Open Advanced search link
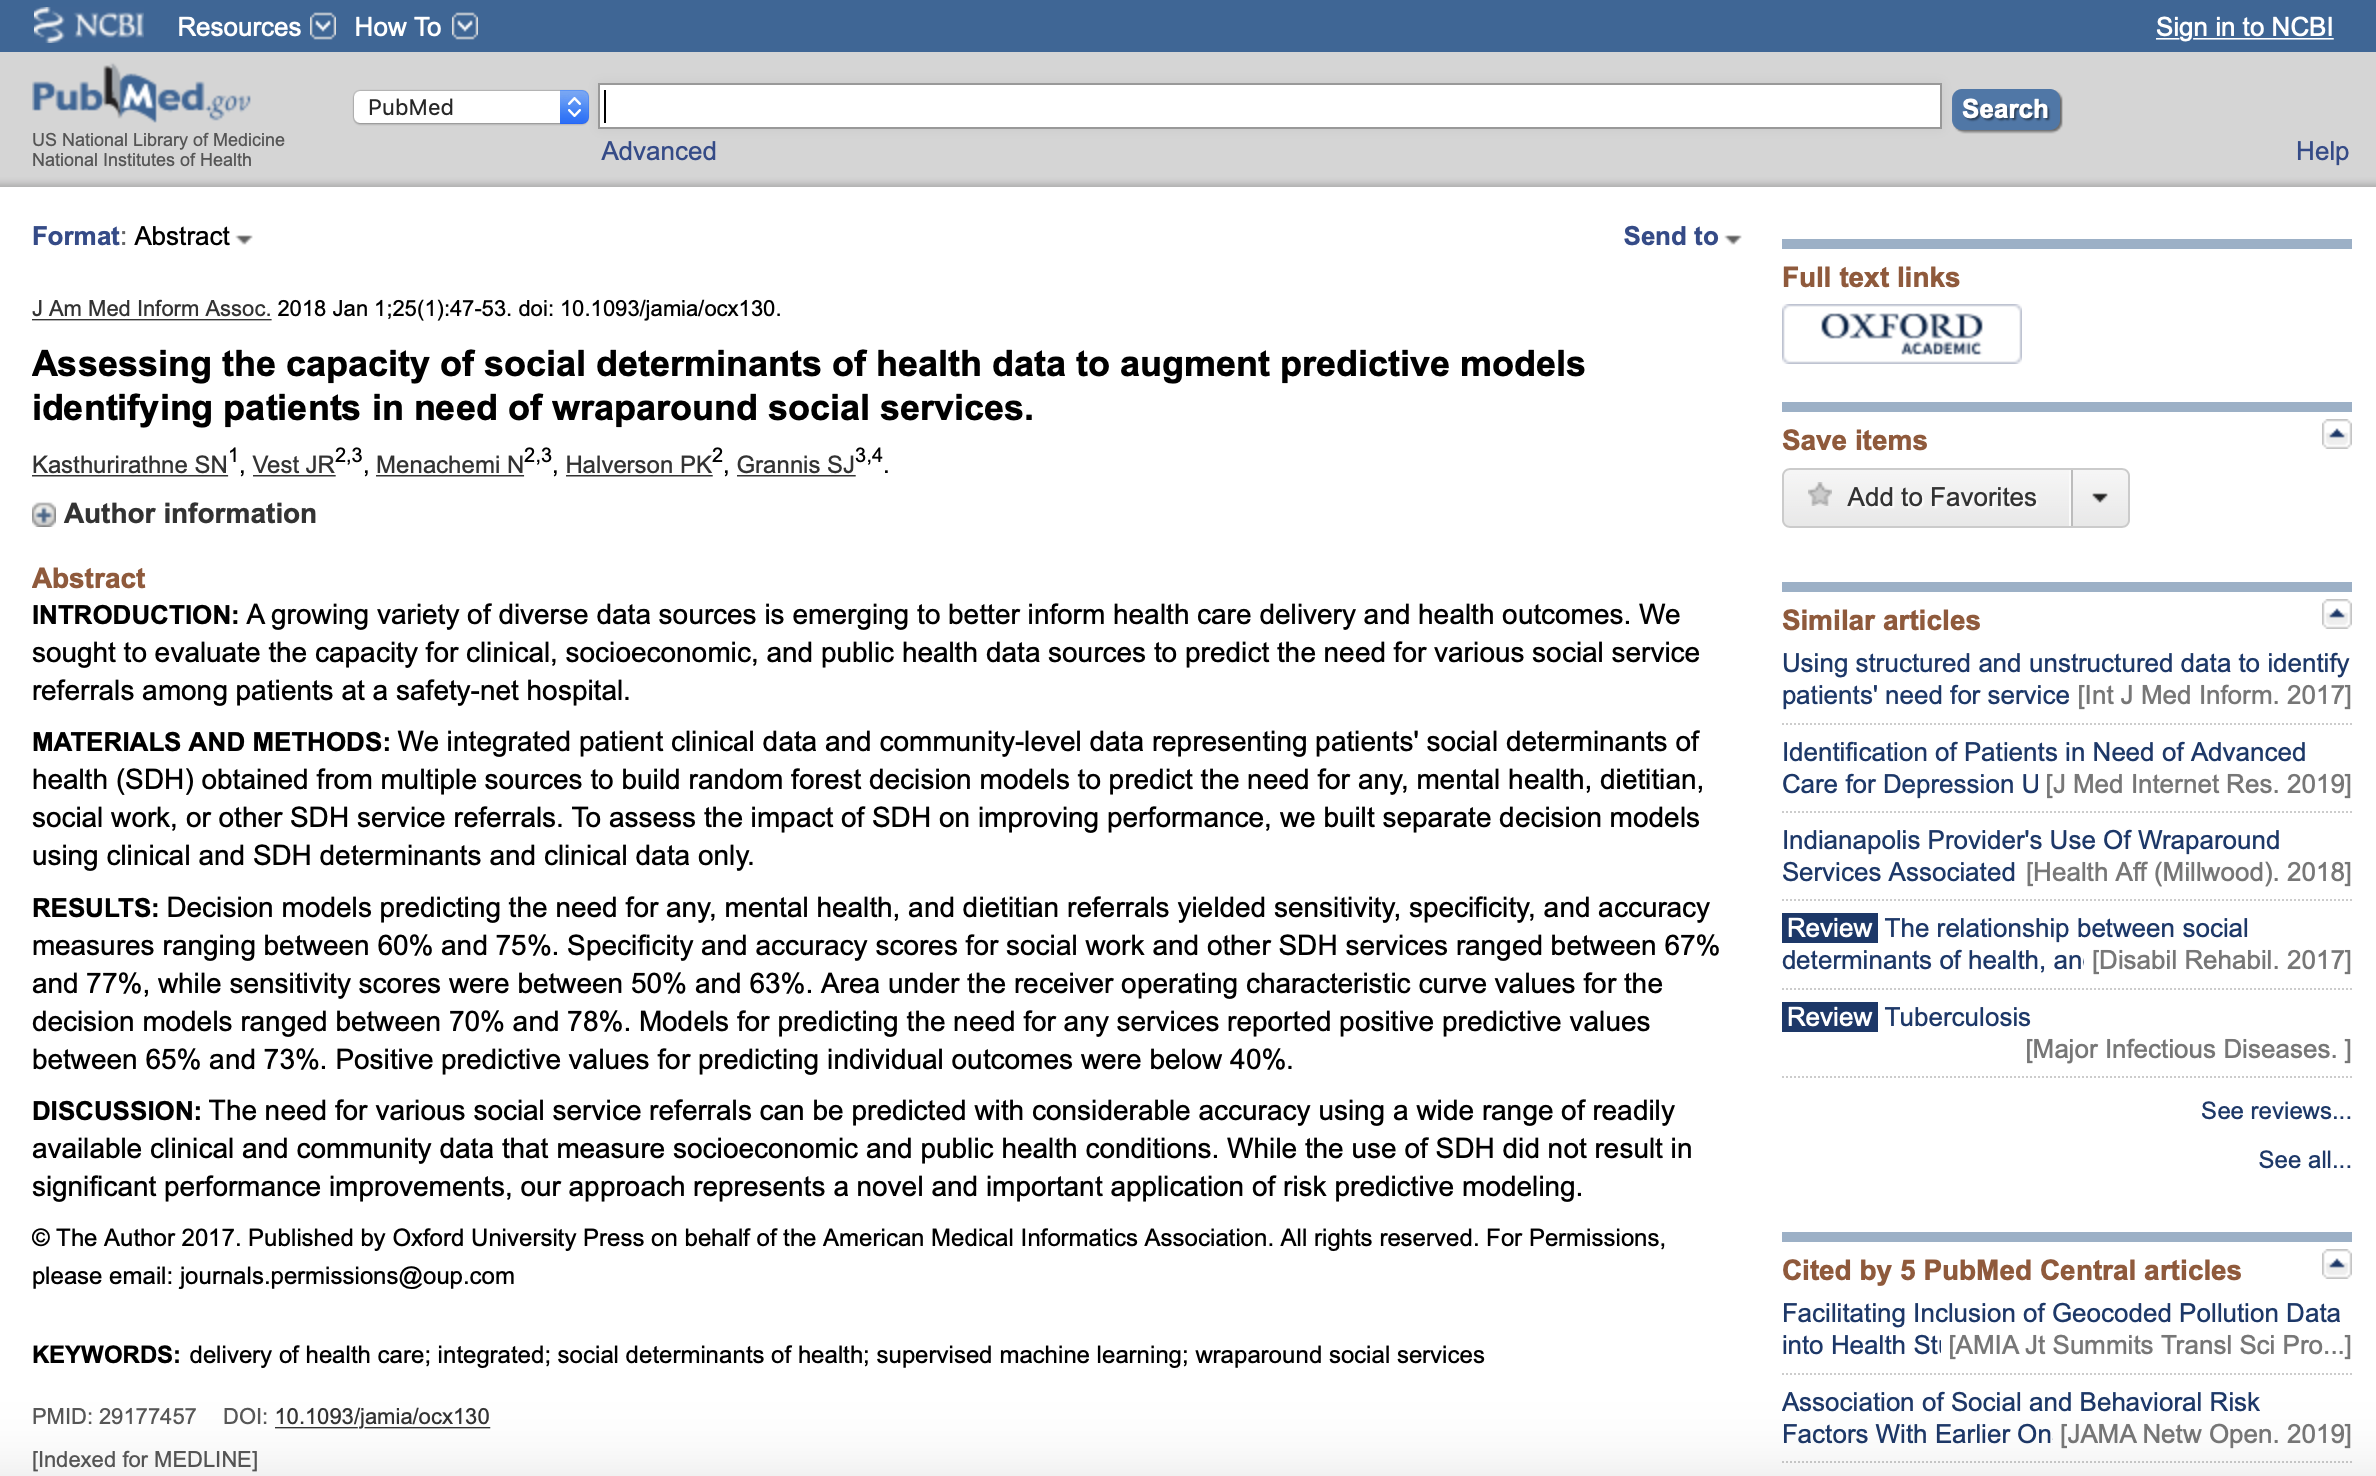The width and height of the screenshot is (2376, 1476). click(x=658, y=151)
